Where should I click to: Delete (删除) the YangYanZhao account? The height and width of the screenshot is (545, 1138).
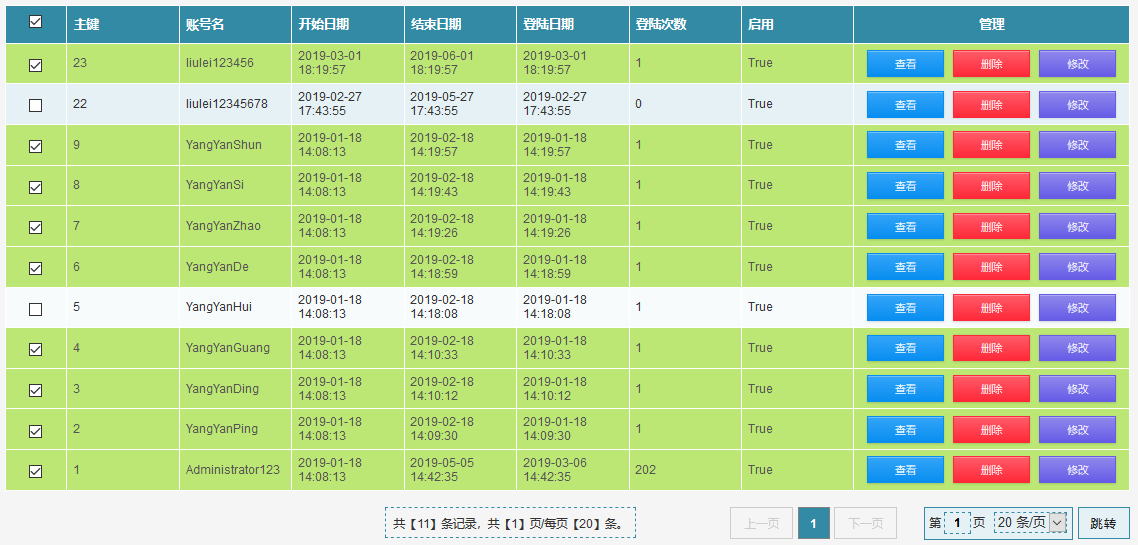pyautogui.click(x=991, y=226)
